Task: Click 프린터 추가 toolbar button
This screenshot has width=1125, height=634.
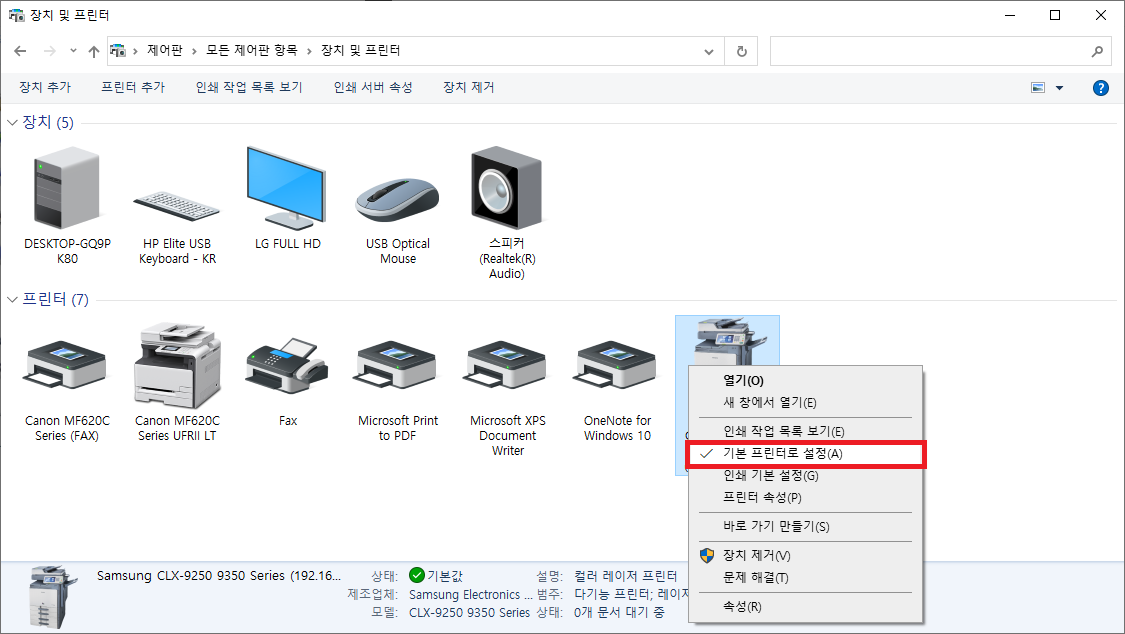Action: tap(133, 87)
